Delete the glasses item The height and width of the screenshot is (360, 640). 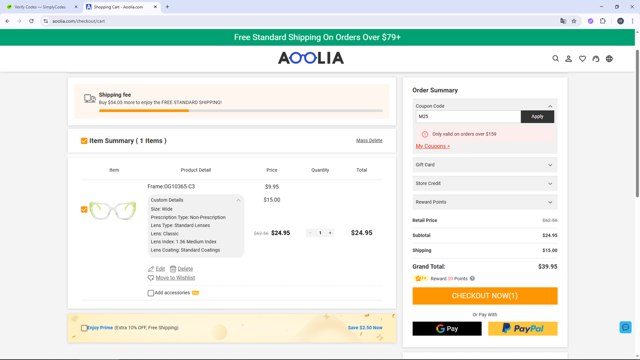pyautogui.click(x=181, y=269)
